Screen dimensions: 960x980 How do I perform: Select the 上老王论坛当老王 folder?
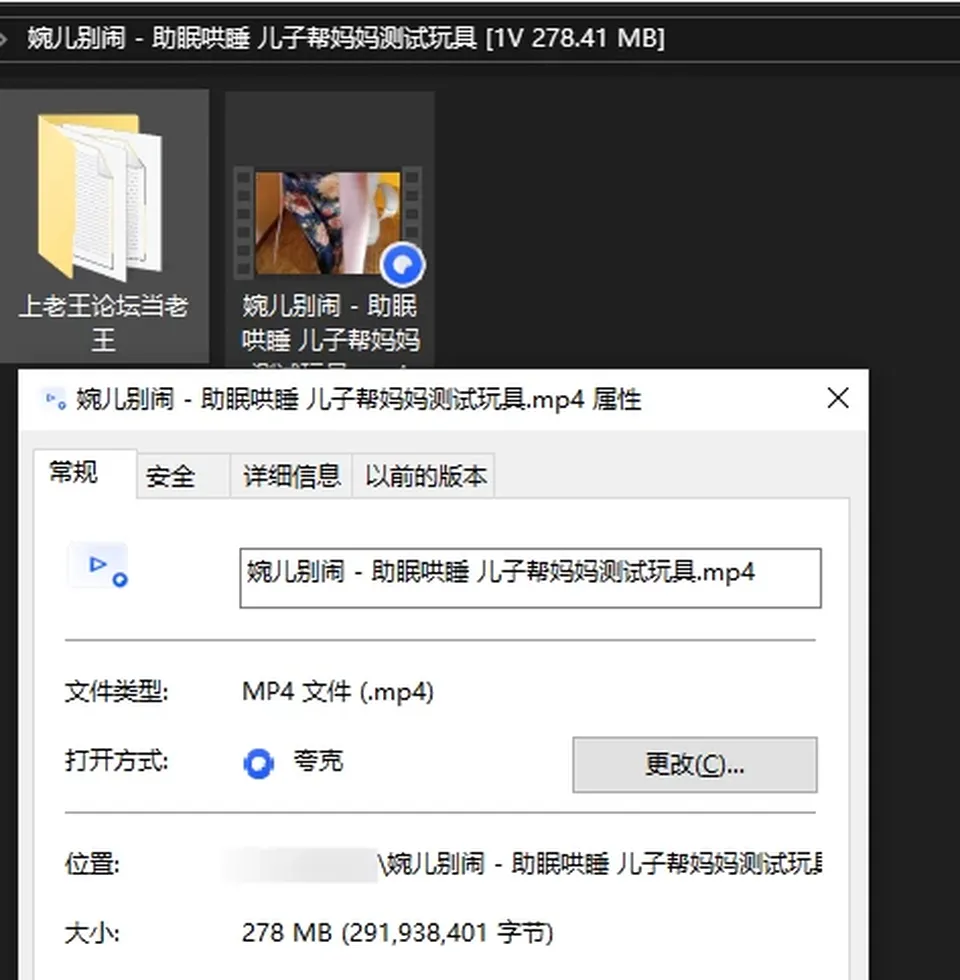pos(104,226)
